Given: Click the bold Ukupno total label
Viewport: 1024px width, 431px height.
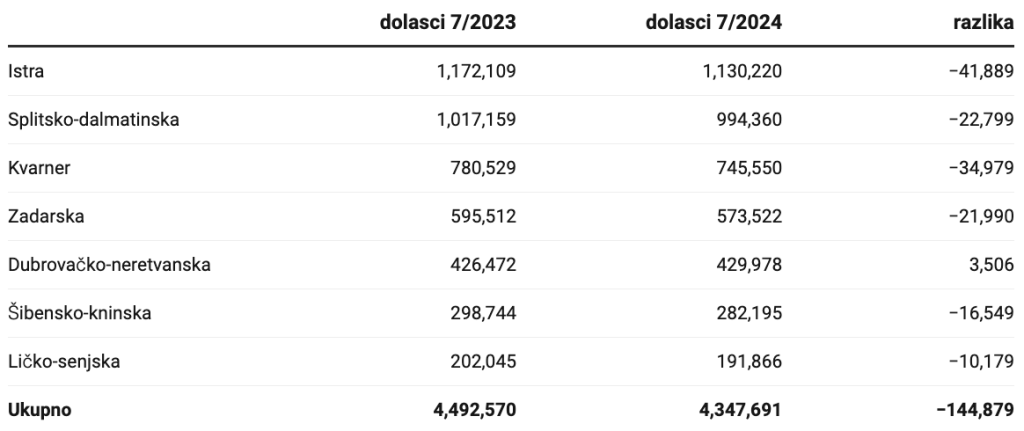Looking at the screenshot, I should (x=39, y=410).
